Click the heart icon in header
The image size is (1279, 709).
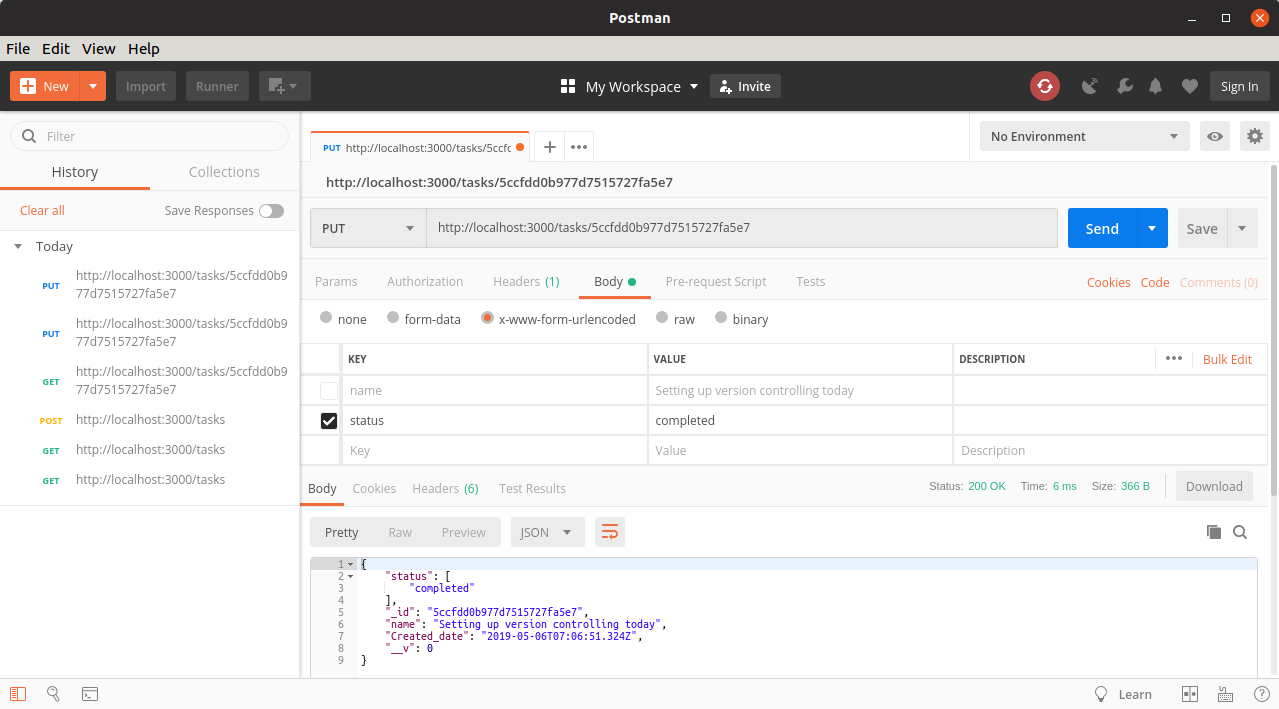(x=1189, y=86)
